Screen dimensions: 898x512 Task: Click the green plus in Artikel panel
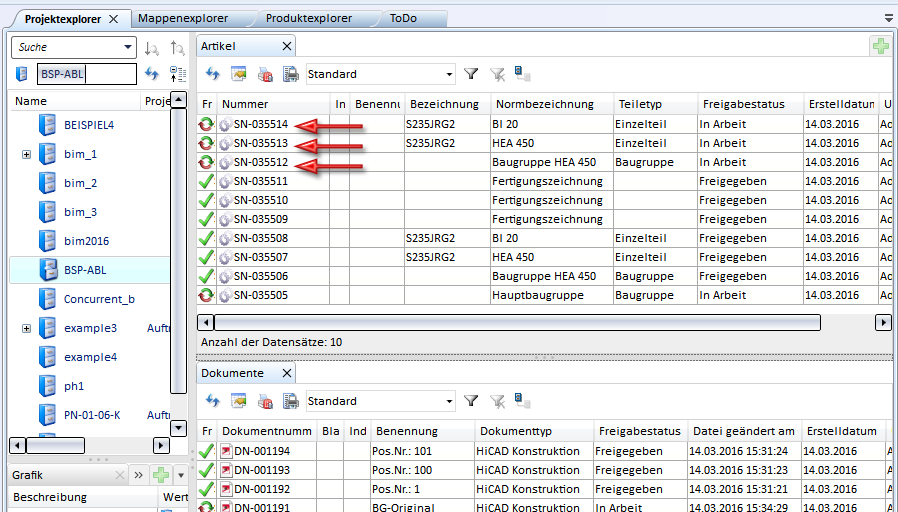[880, 46]
